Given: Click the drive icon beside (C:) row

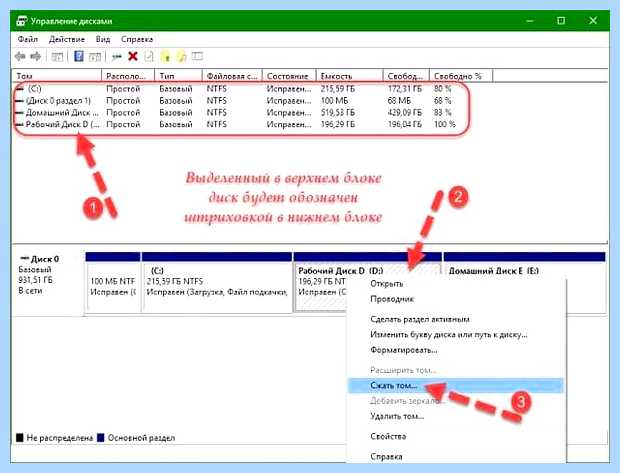Looking at the screenshot, I should tap(20, 89).
